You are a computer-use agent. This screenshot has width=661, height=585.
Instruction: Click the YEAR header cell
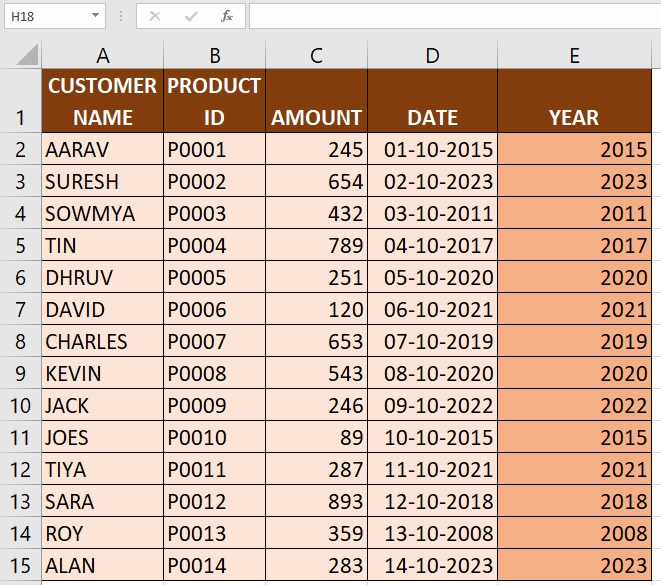574,117
